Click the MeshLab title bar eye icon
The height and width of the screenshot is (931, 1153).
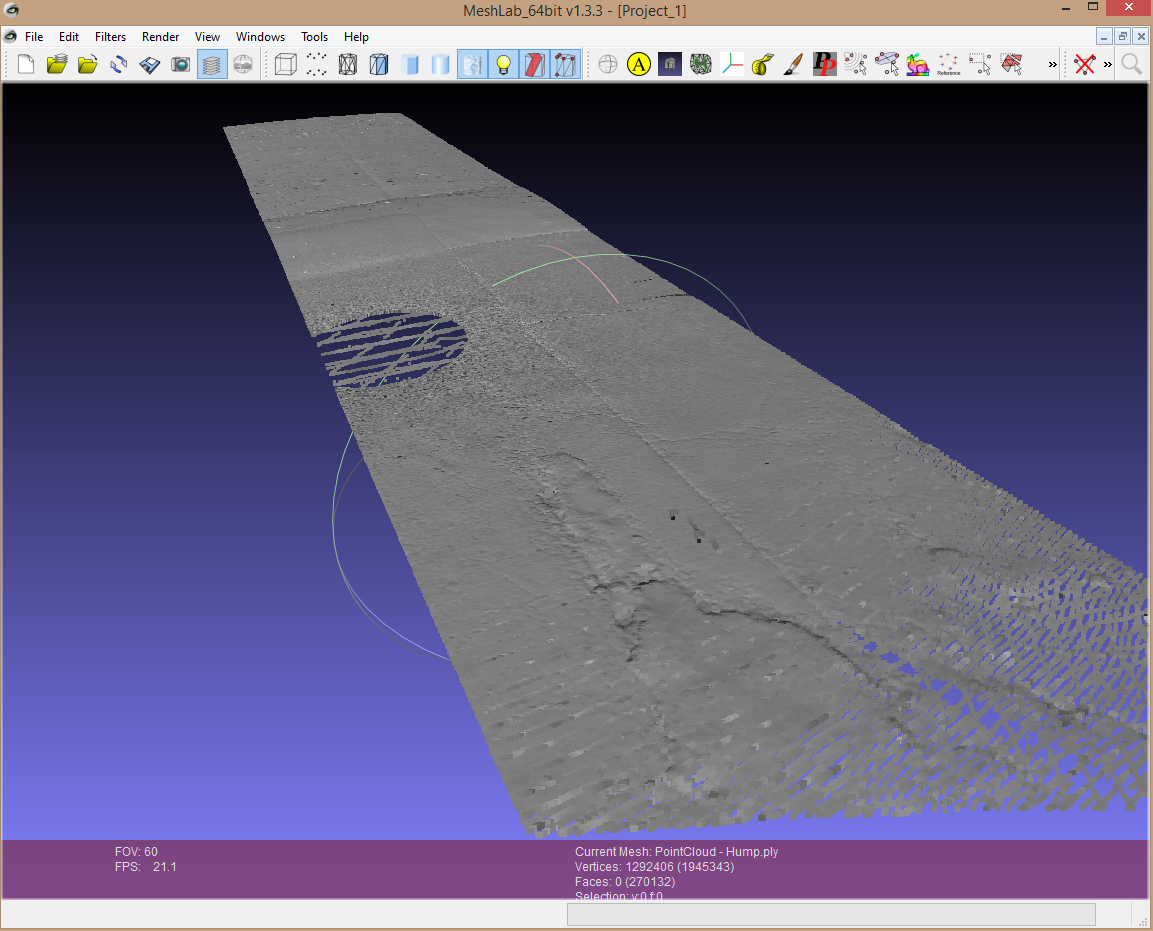pyautogui.click(x=11, y=10)
